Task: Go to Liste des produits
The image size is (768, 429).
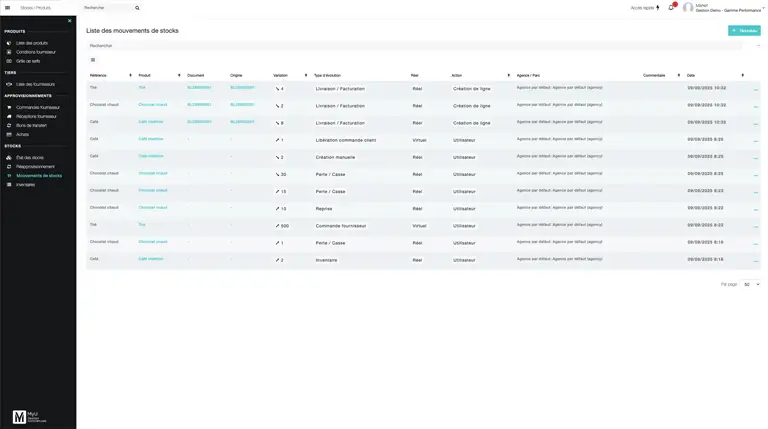Action: point(32,43)
